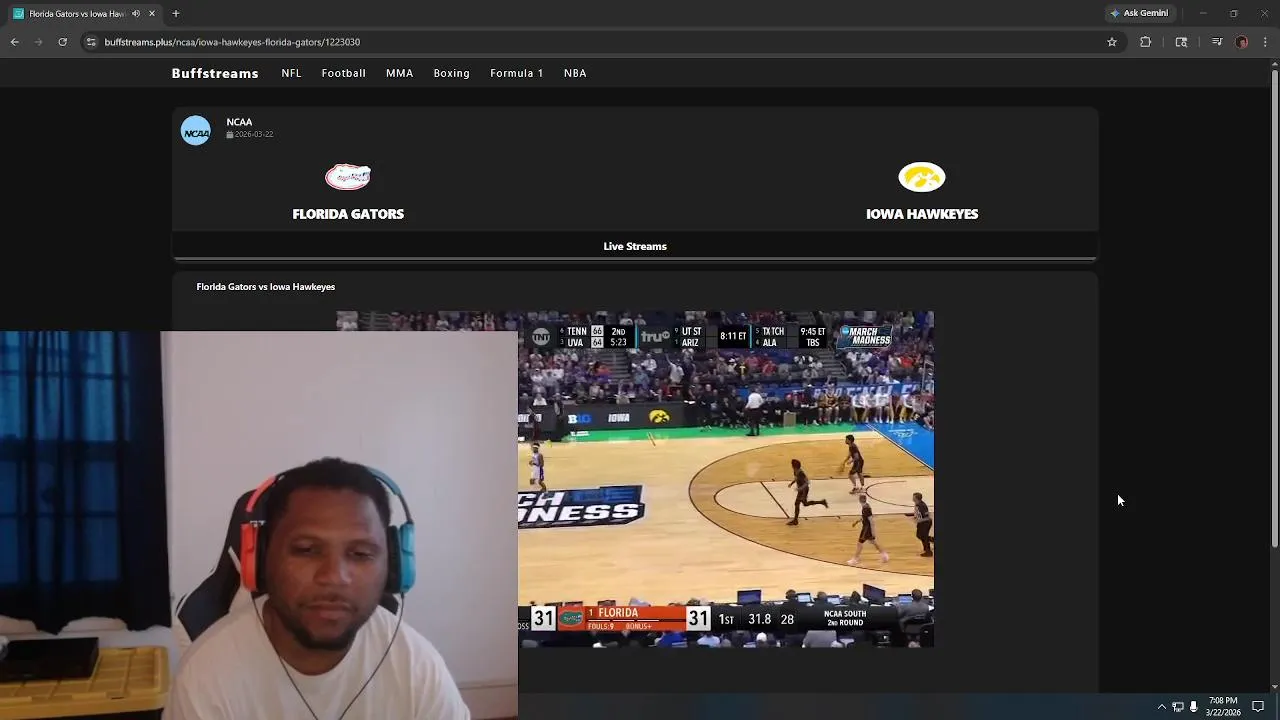This screenshot has width=1280, height=720.
Task: Close the Florida Gators vs Iowa tab
Action: (x=152, y=13)
